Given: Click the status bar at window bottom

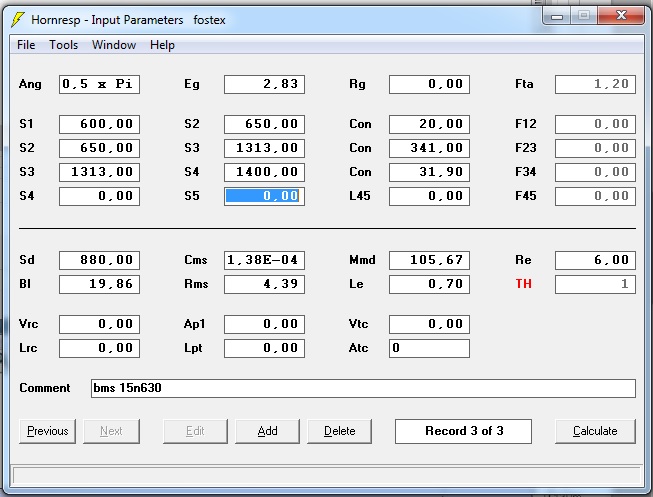Looking at the screenshot, I should (326, 475).
